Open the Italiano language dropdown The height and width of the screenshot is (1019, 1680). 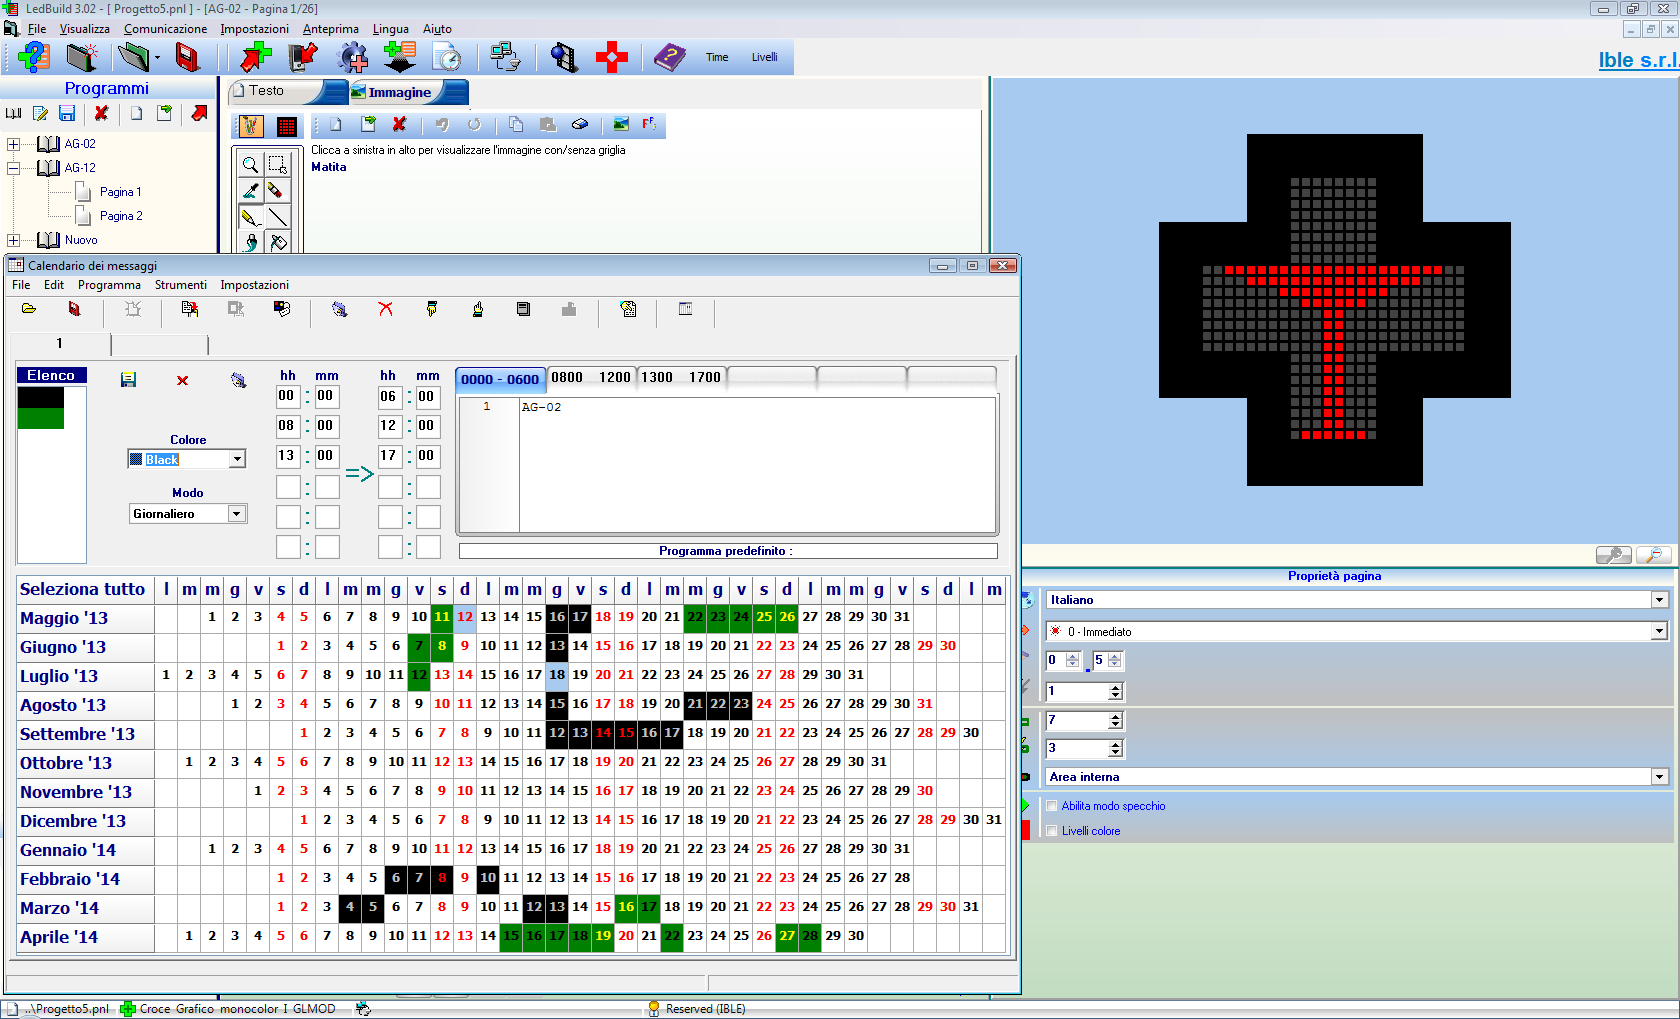(x=1659, y=600)
